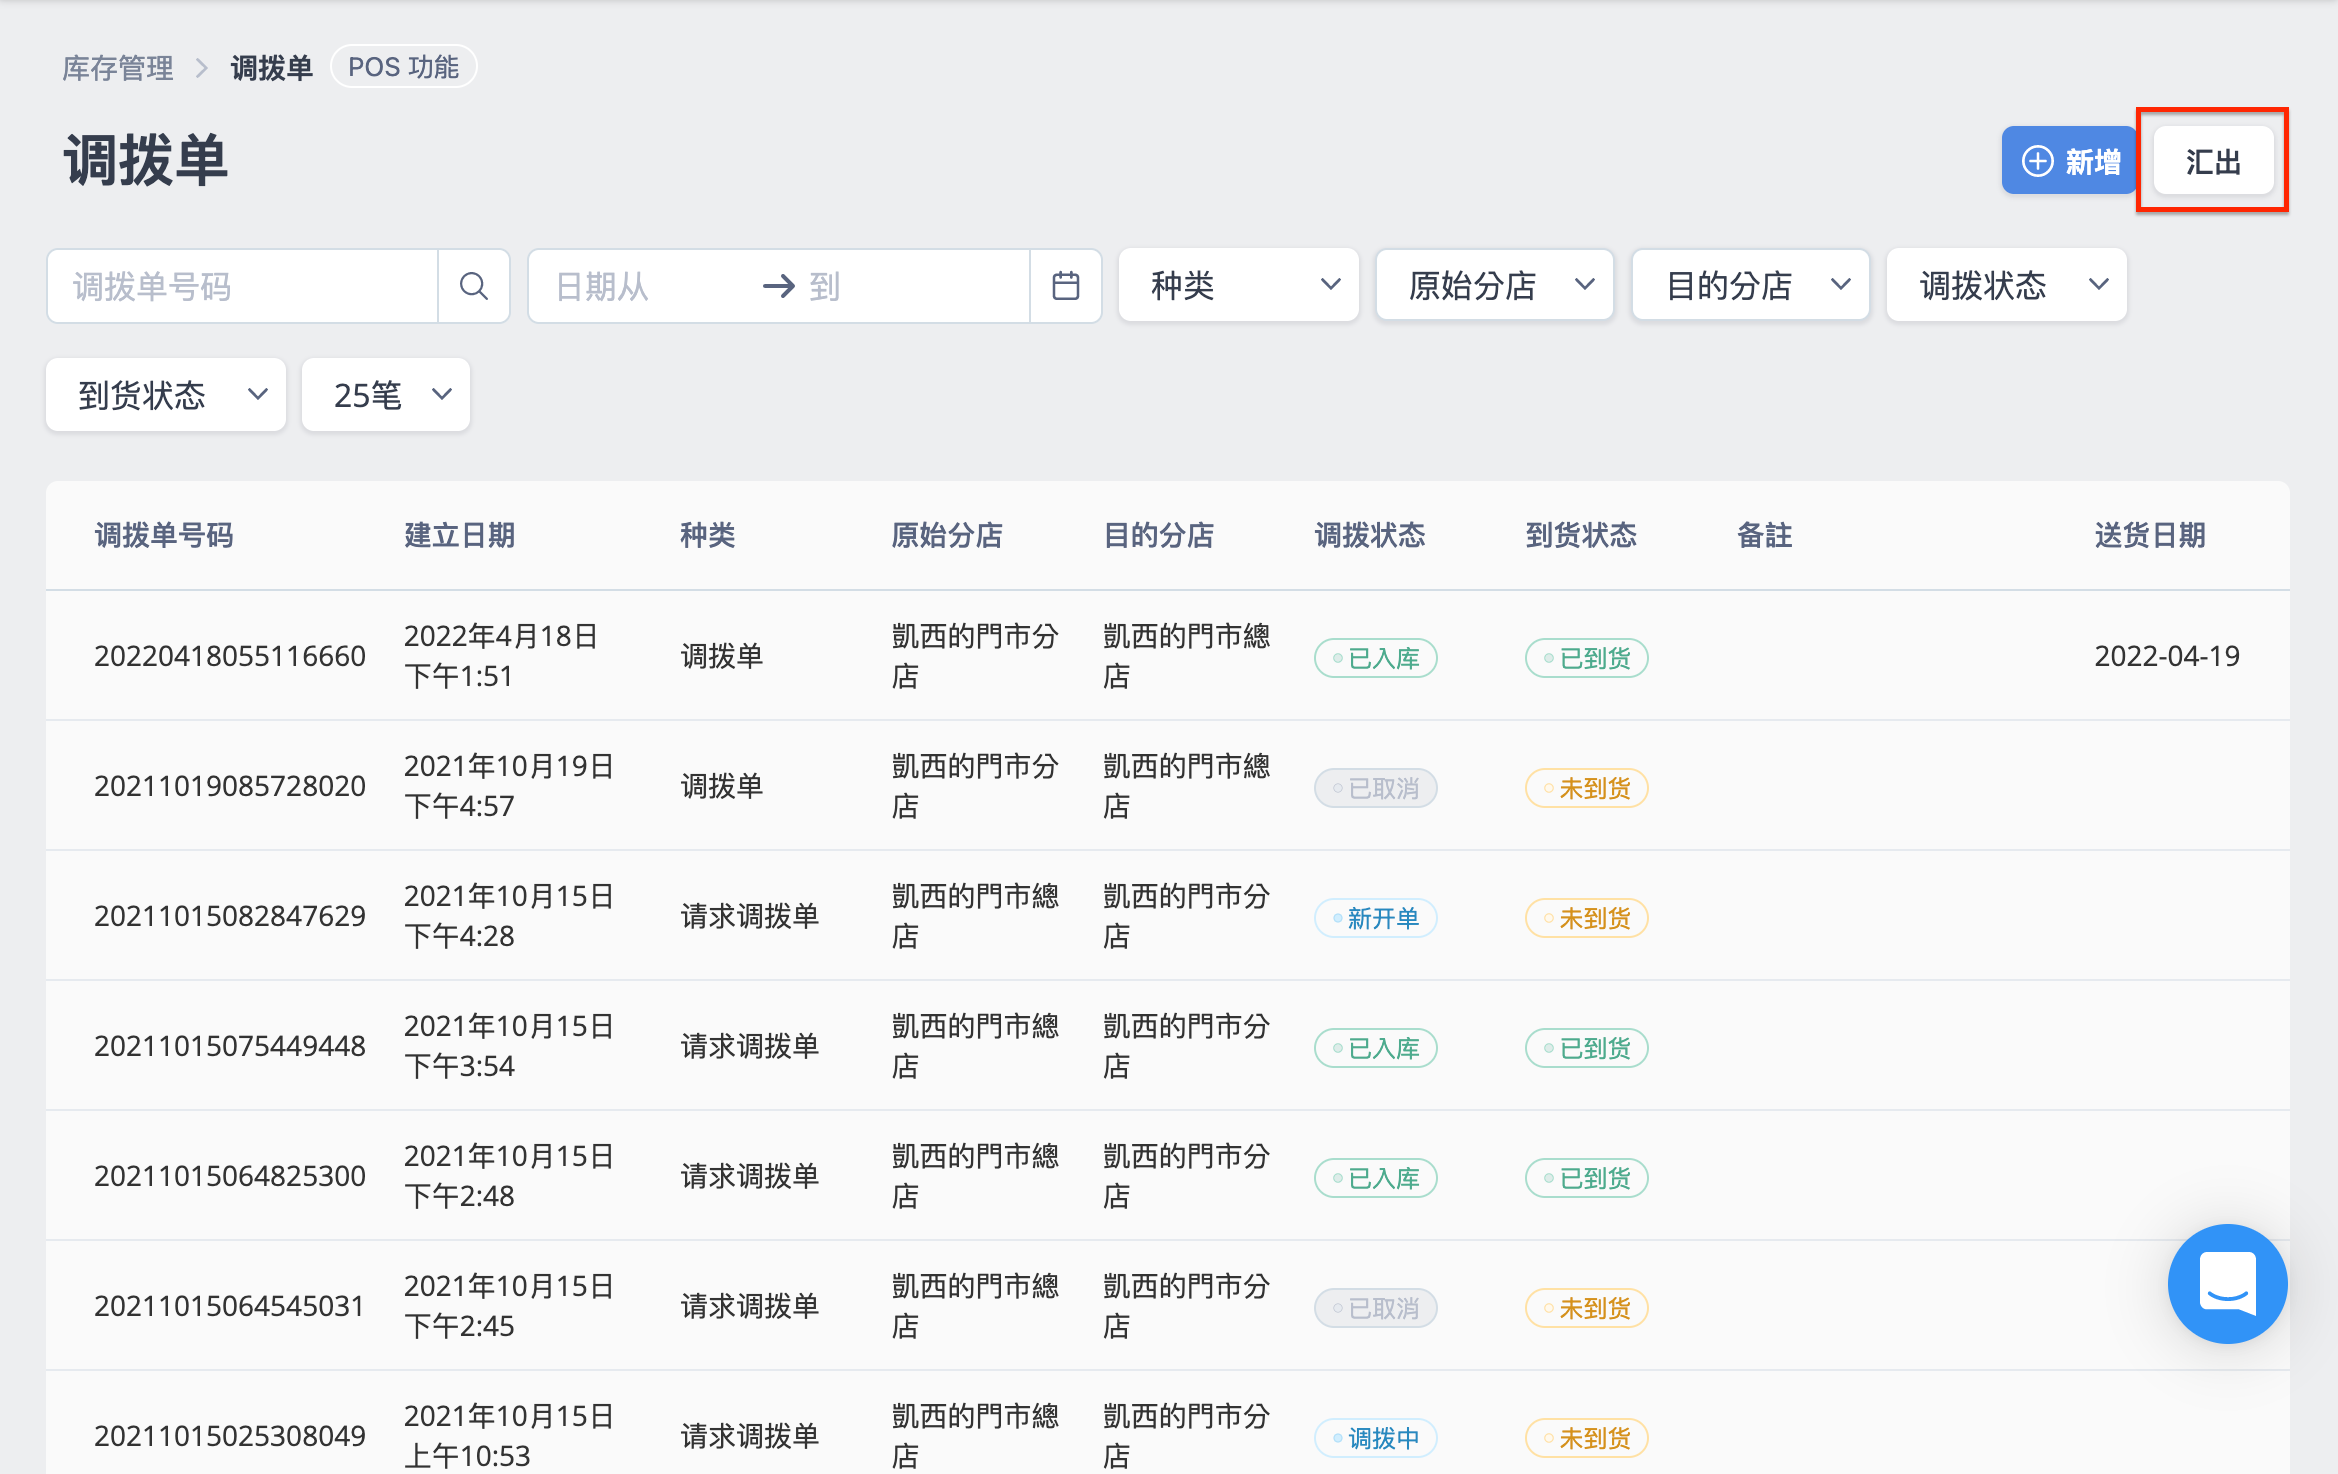
Task: Open transfer order 20211015082847629
Action: [230, 916]
